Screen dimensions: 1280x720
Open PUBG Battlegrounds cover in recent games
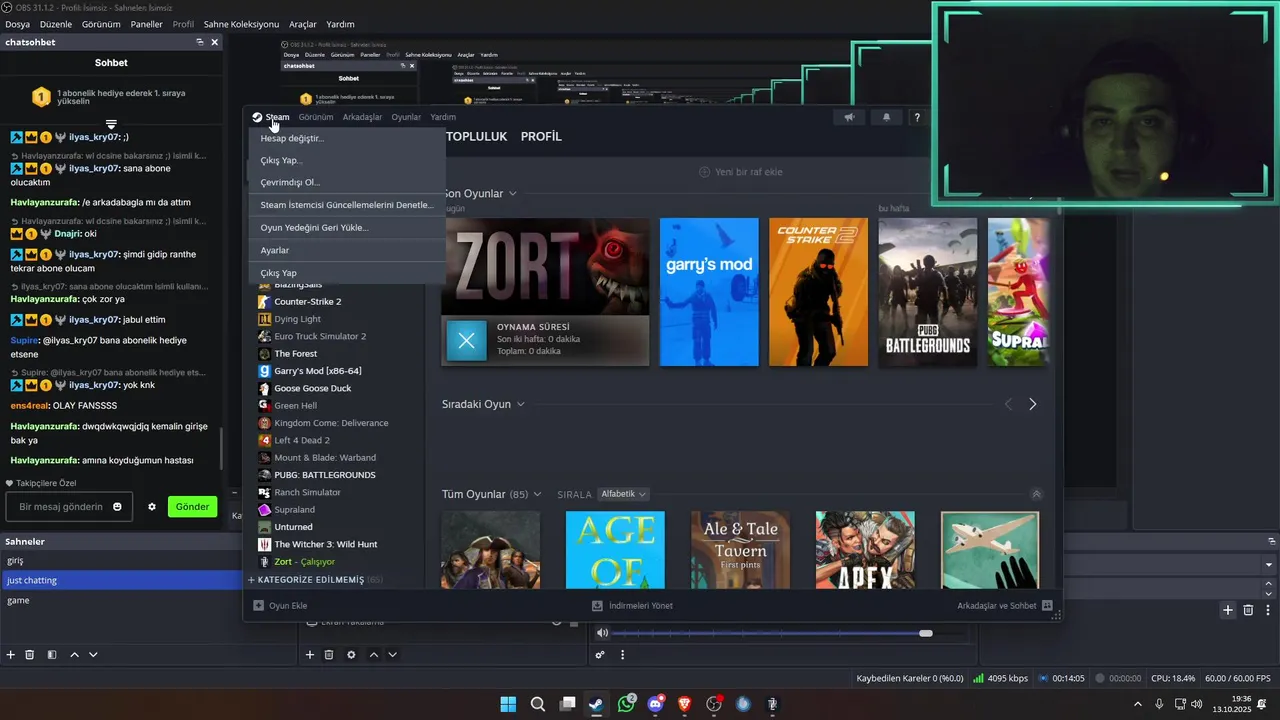pyautogui.click(x=927, y=292)
